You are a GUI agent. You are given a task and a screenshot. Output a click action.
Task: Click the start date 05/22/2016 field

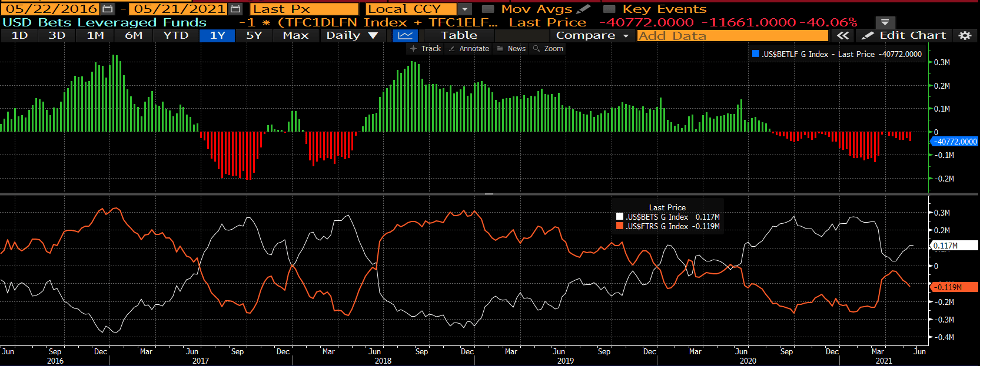click(x=50, y=9)
